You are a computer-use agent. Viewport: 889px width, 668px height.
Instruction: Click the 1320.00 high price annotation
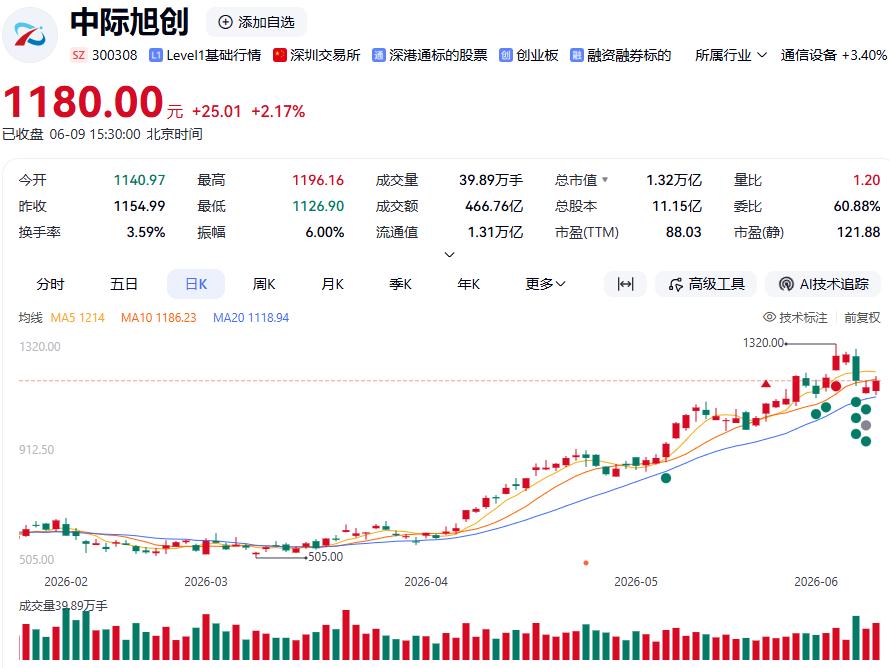[x=763, y=343]
